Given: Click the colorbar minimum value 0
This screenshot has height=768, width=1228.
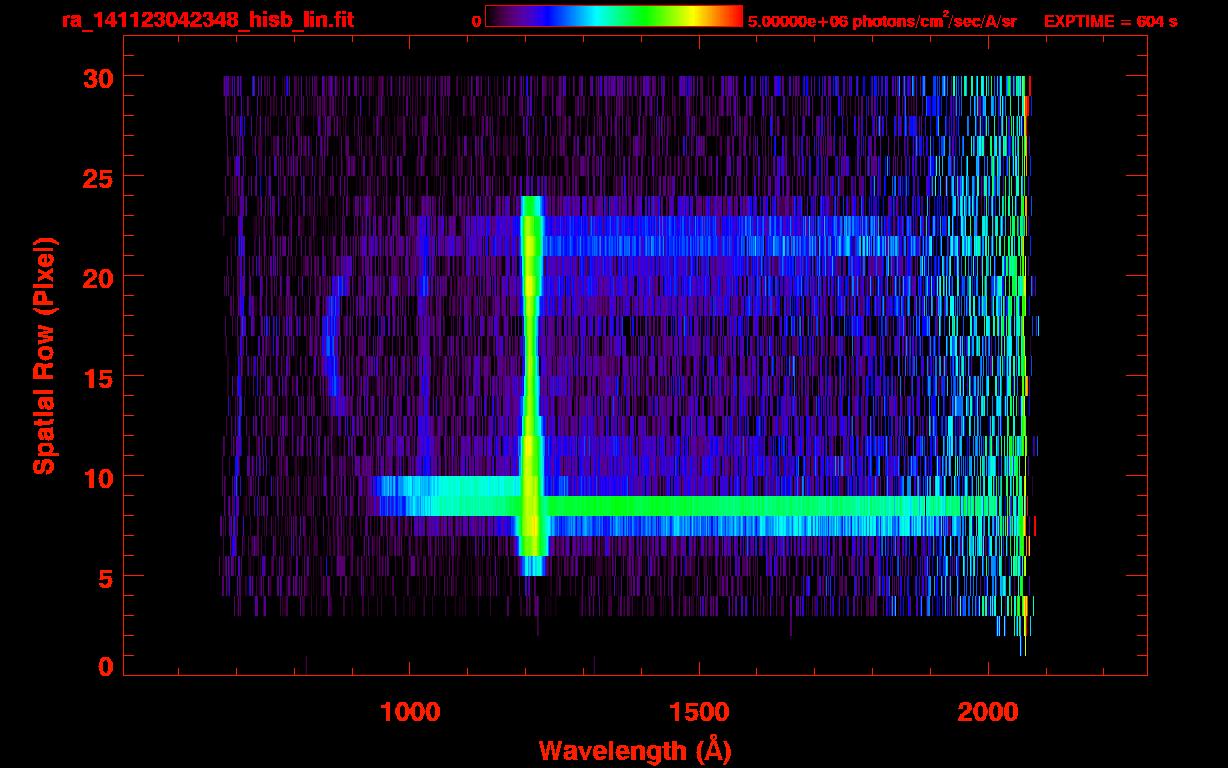Looking at the screenshot, I should tap(477, 21).
